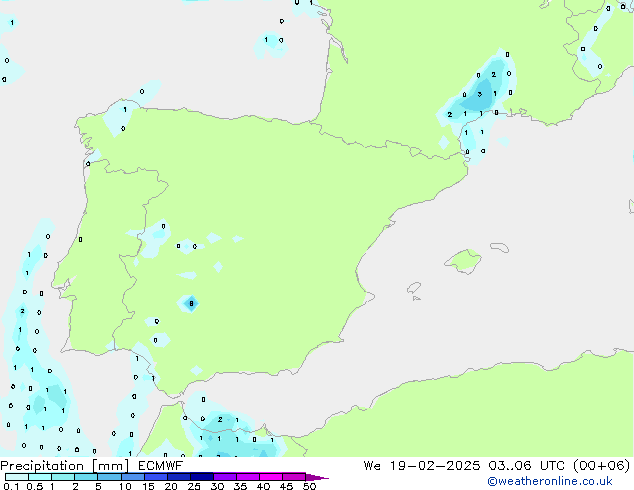Viewport: 634px width, 490px height.
Task: Click the 0.5 to 1 mm legend swatch
Action: pyautogui.click(x=40, y=477)
